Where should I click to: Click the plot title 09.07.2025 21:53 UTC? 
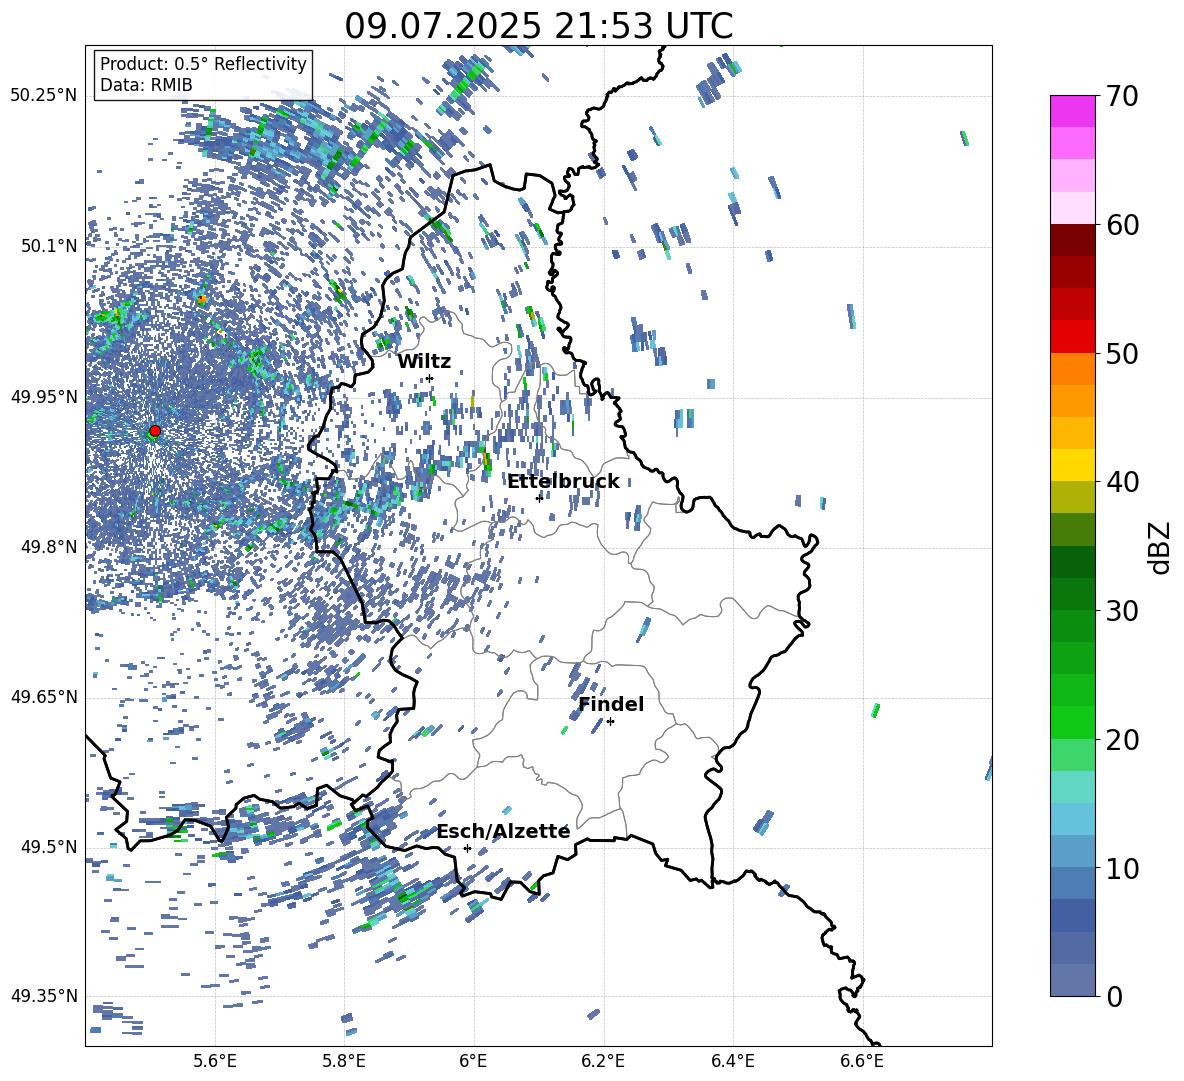coord(538,26)
